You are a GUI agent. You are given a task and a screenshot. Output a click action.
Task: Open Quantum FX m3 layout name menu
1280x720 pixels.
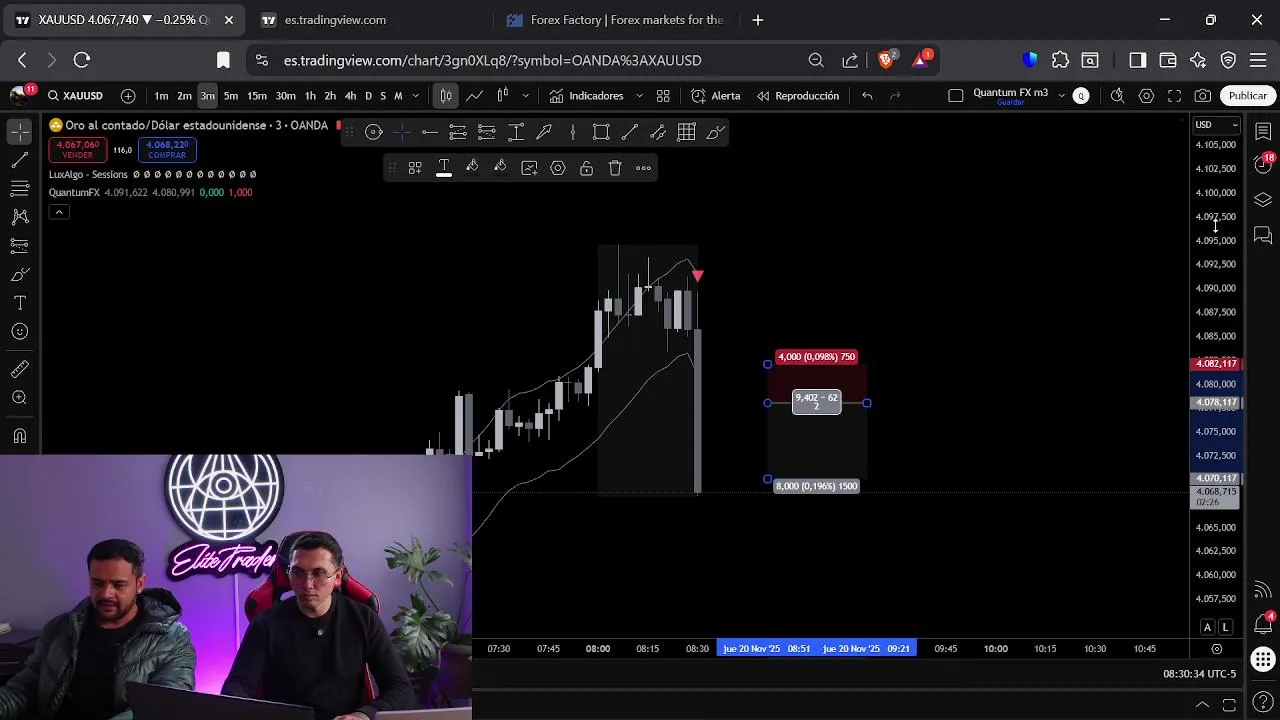(1011, 92)
